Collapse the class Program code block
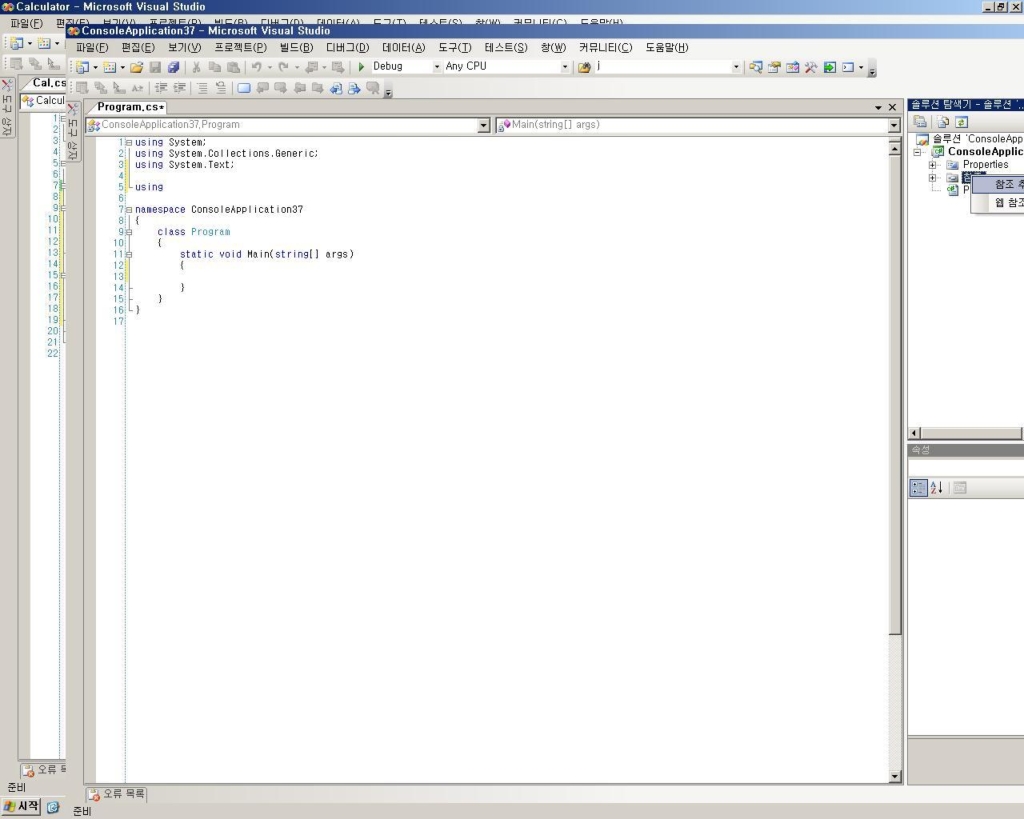This screenshot has width=1024, height=819. tap(129, 232)
